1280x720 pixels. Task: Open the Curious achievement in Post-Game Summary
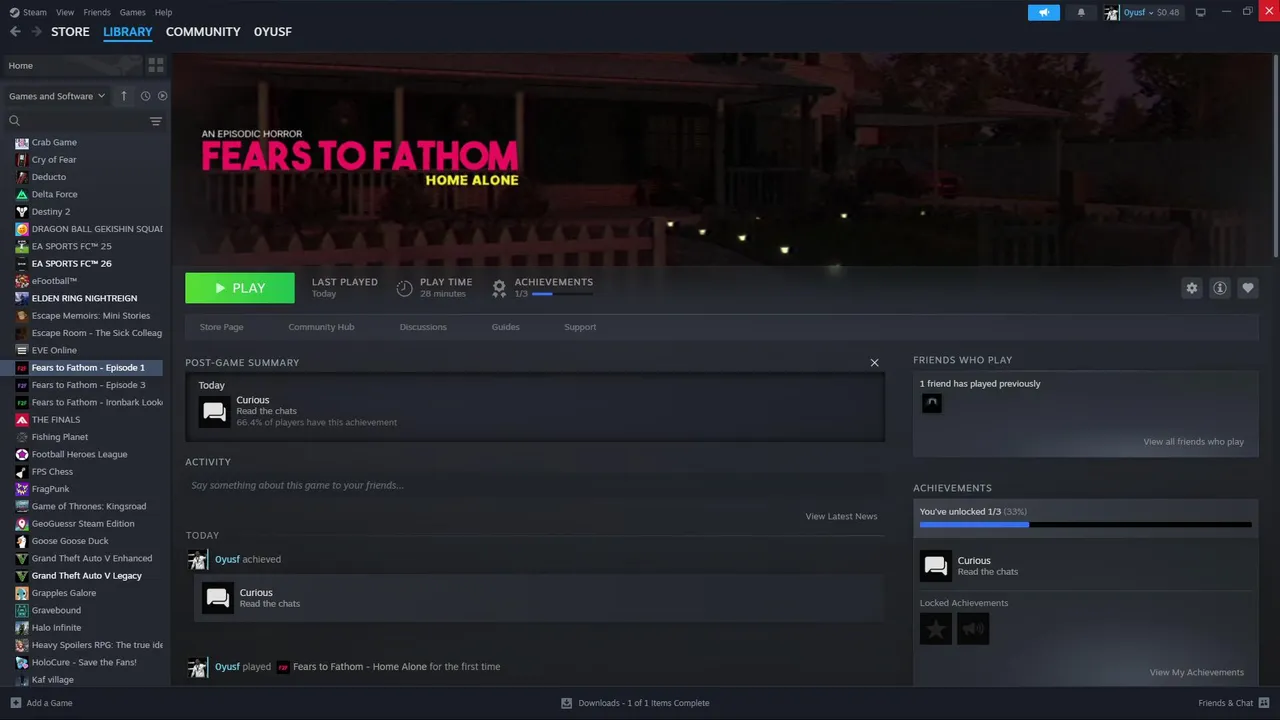pyautogui.click(x=214, y=411)
